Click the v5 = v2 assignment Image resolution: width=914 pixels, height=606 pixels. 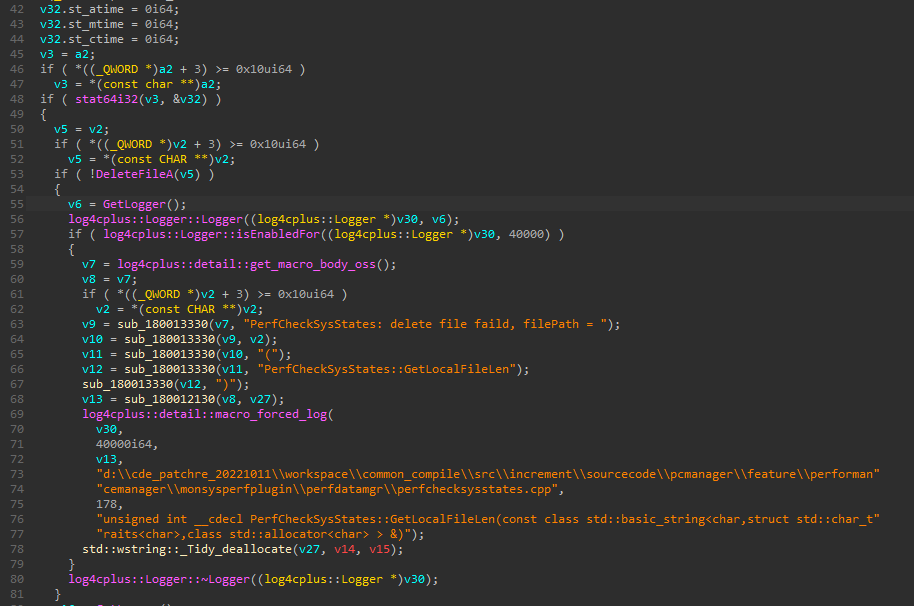[x=81, y=129]
